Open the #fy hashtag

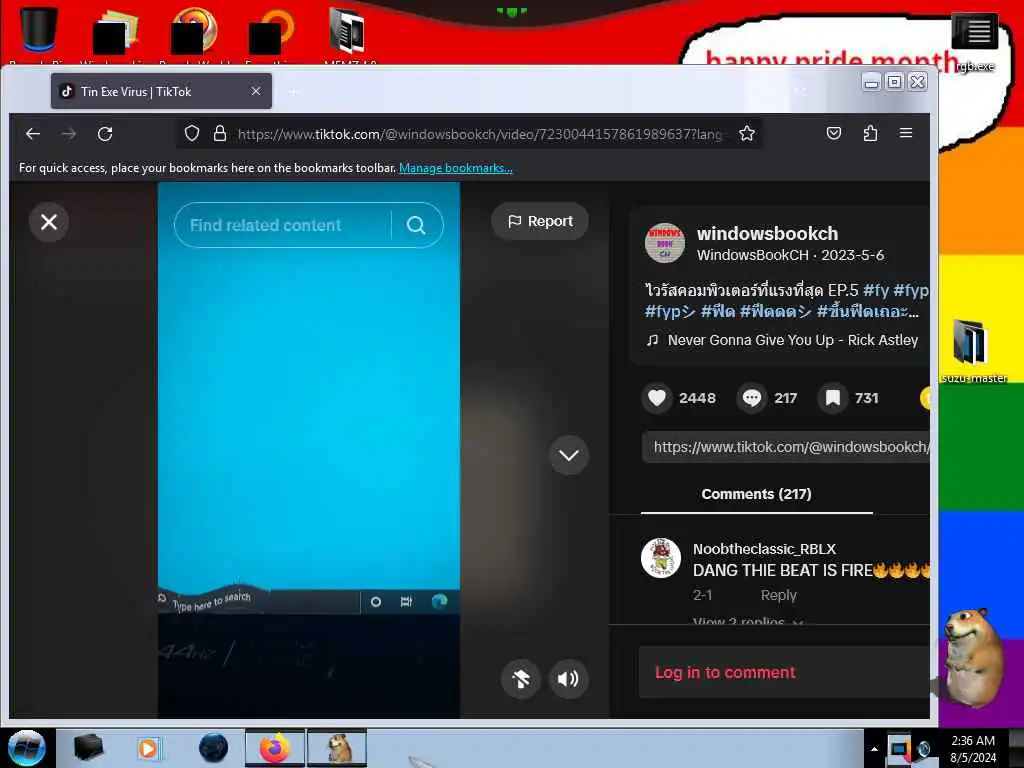[x=876, y=290]
